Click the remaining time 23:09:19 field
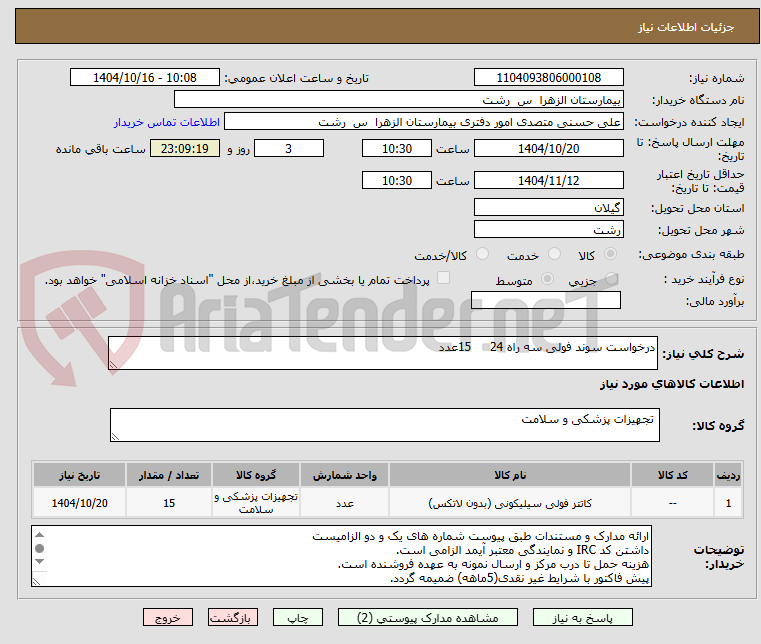 pyautogui.click(x=185, y=148)
